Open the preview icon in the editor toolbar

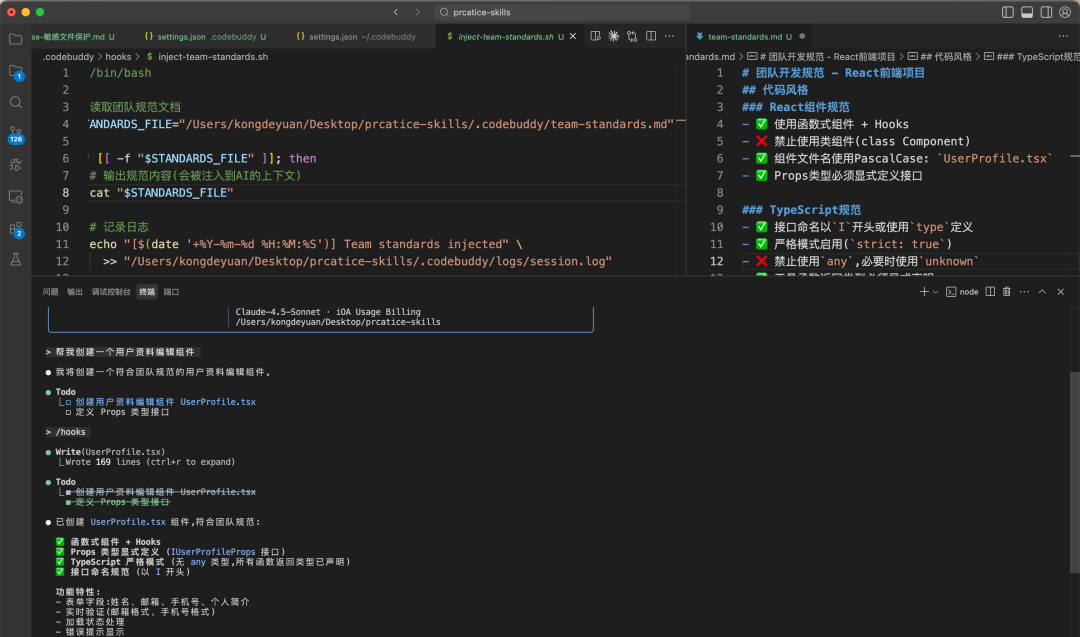tap(595, 36)
